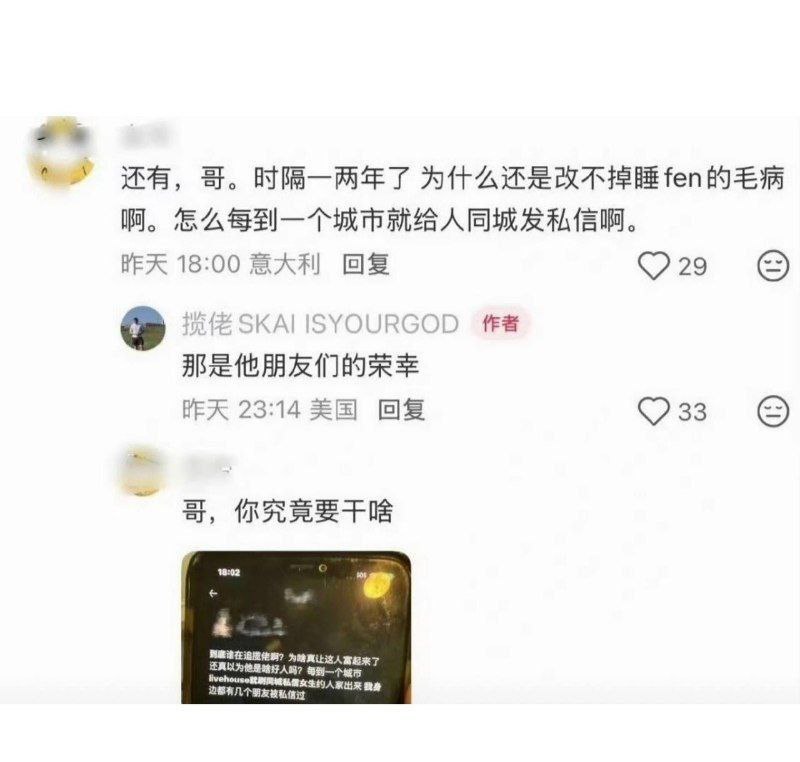Image resolution: width=800 pixels, height=762 pixels.
Task: Like the comment with 29 likes
Action: click(x=654, y=266)
